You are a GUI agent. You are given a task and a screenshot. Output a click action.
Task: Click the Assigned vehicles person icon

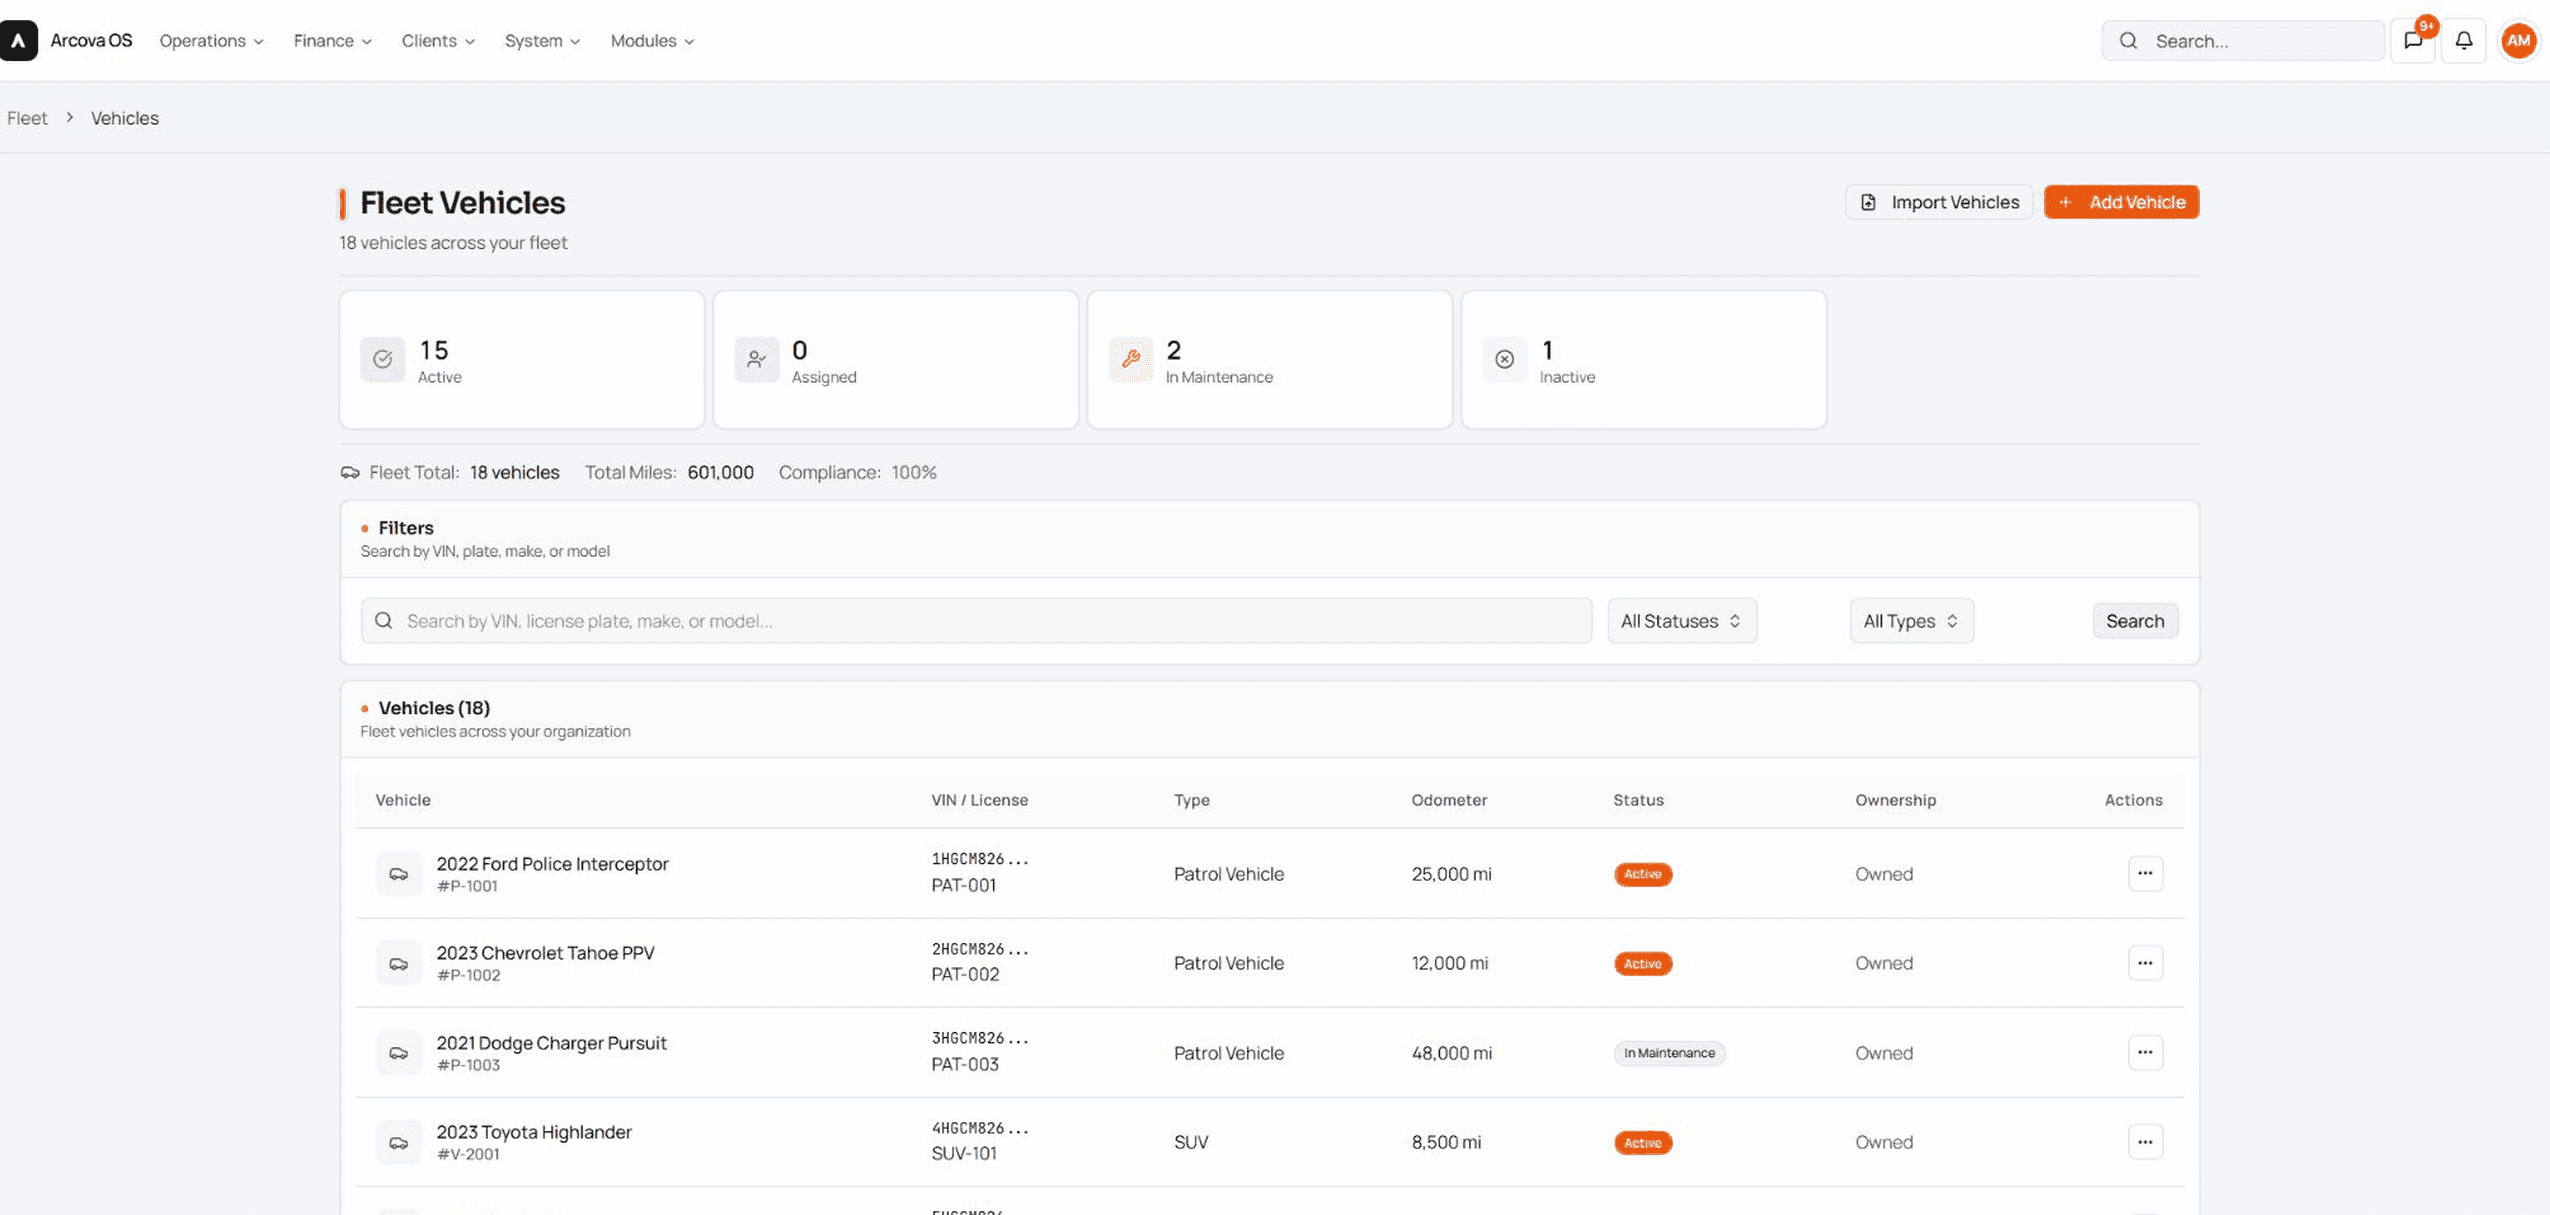click(757, 360)
